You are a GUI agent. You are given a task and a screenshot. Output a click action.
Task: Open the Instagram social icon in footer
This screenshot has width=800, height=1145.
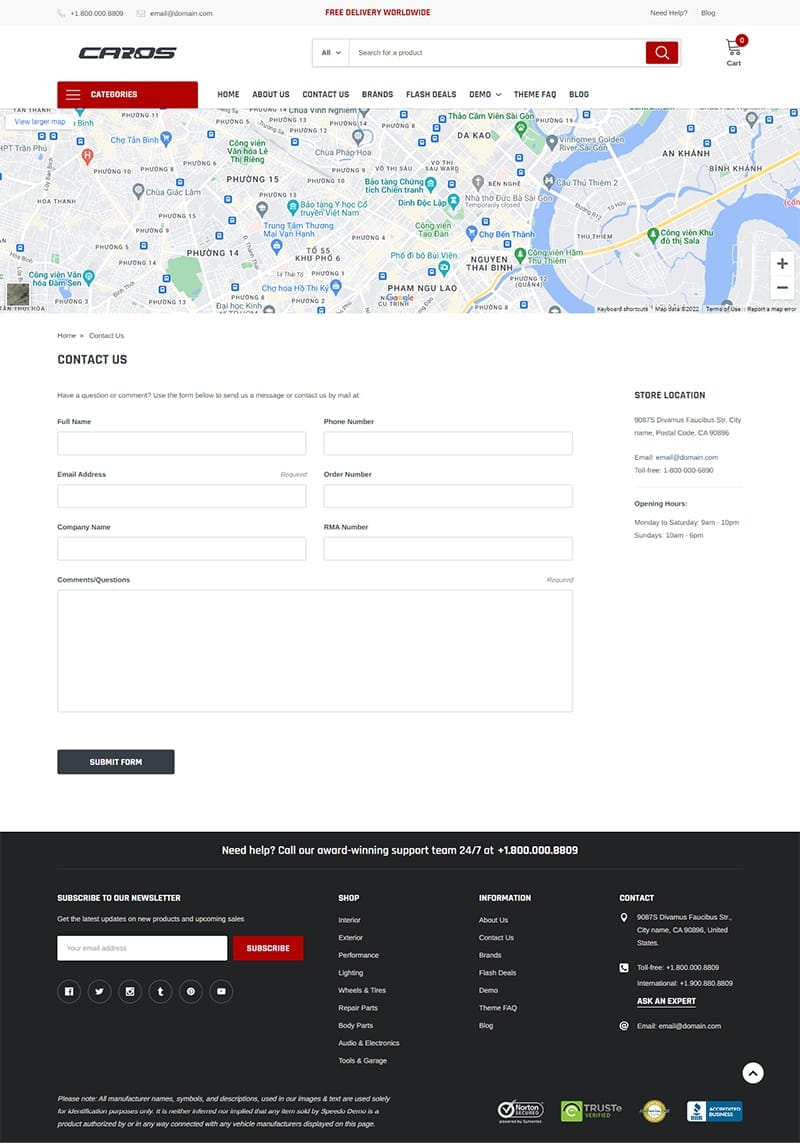point(130,992)
